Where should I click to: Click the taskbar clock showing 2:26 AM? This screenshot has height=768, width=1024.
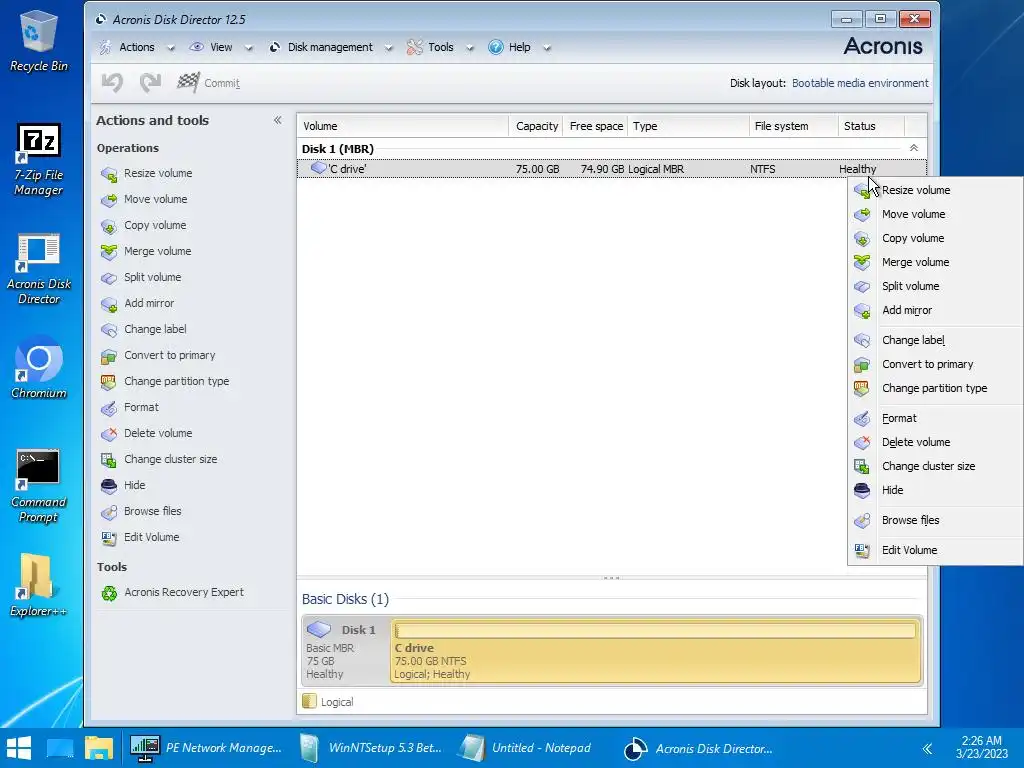(x=981, y=747)
